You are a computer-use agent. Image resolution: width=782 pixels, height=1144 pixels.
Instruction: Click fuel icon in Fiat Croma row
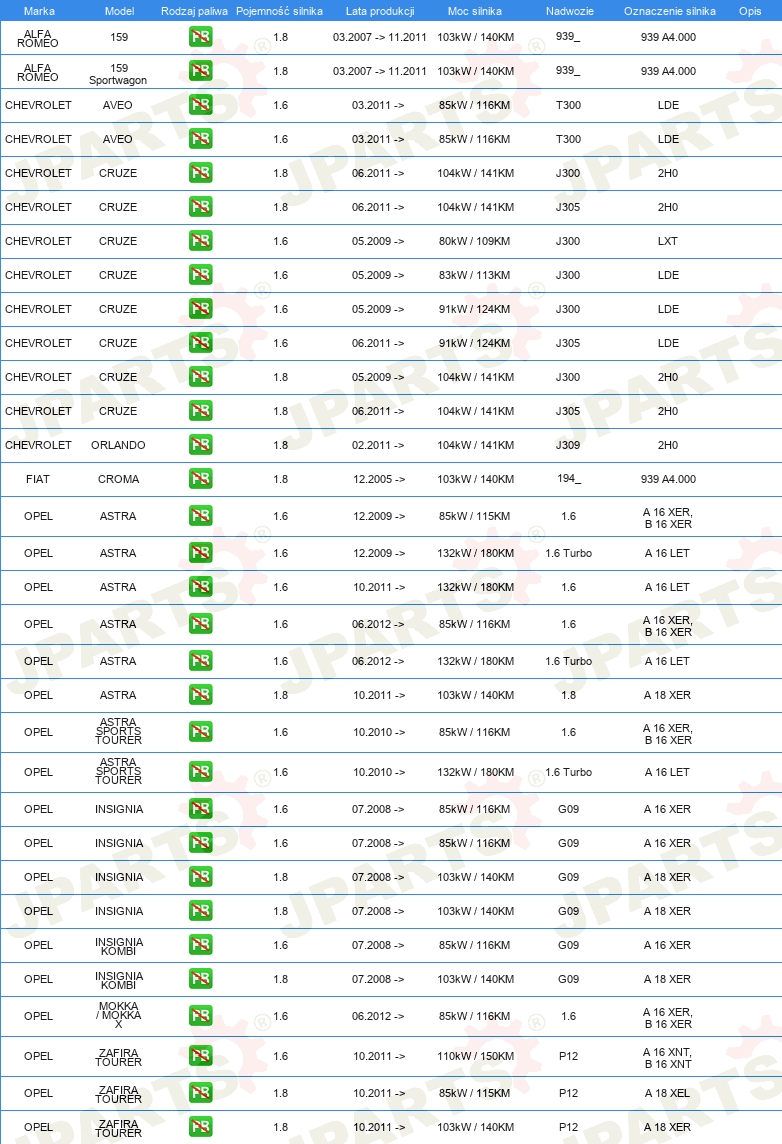[201, 479]
